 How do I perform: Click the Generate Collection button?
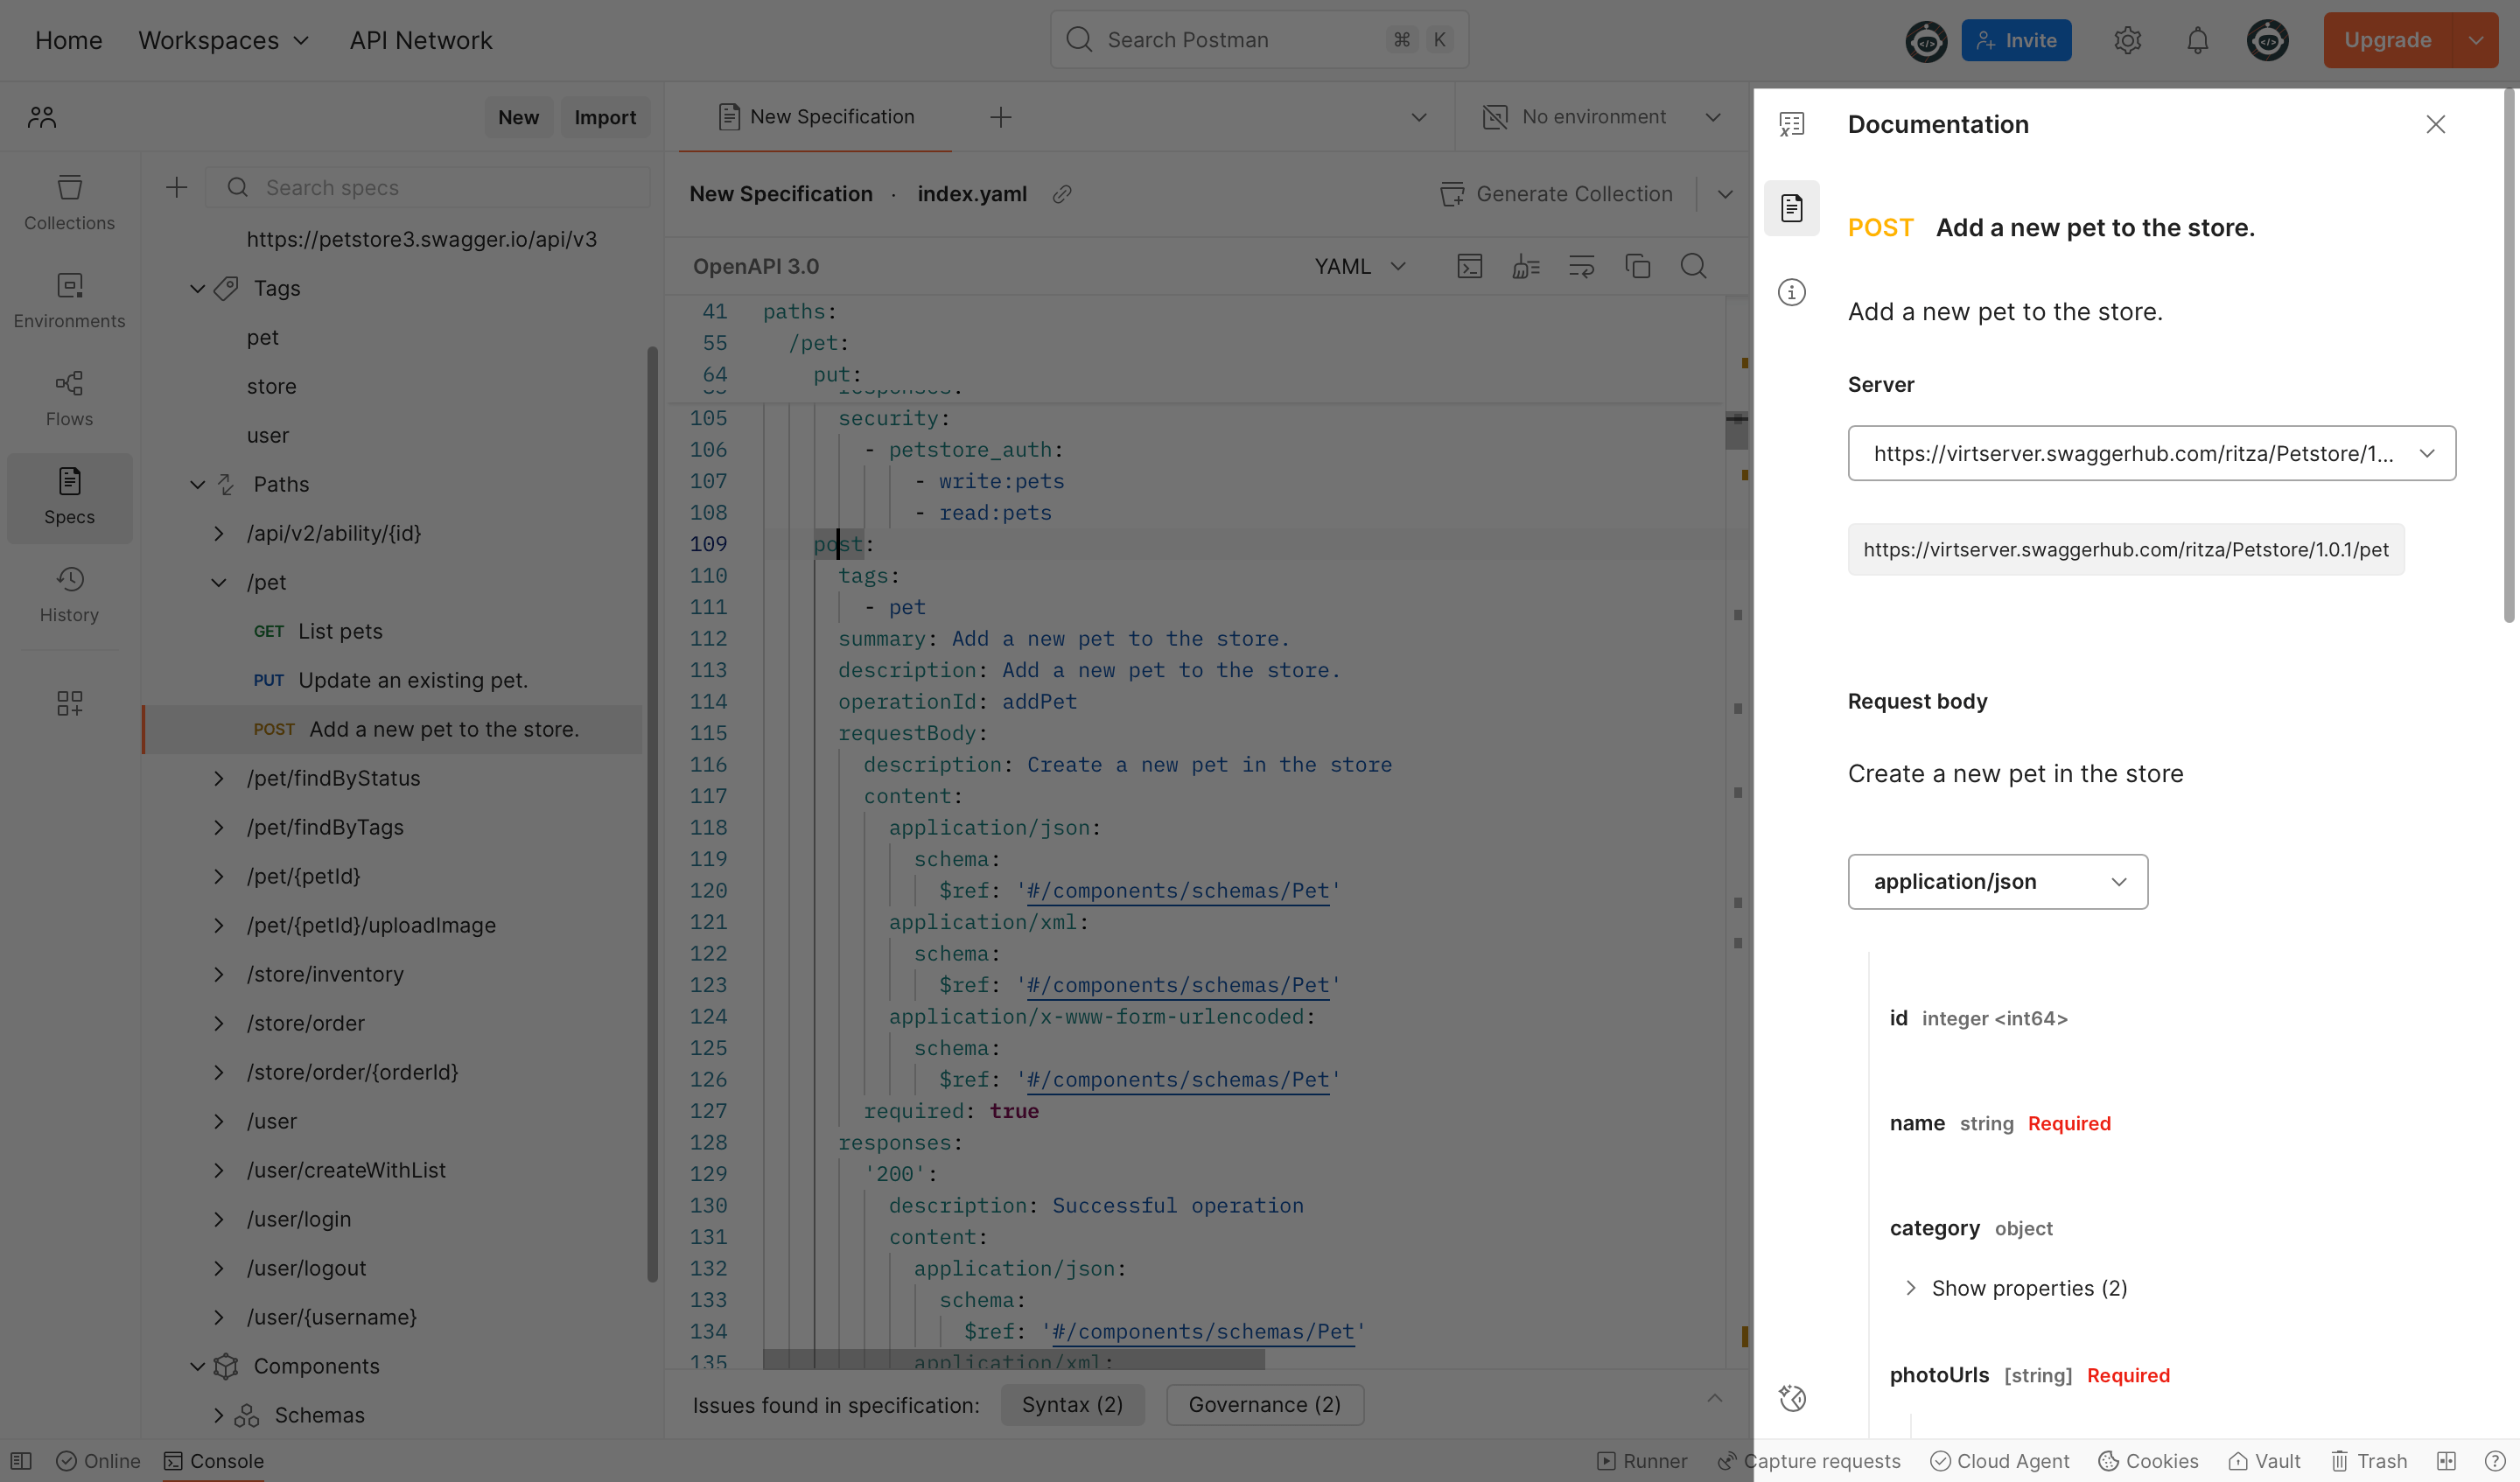(1556, 194)
